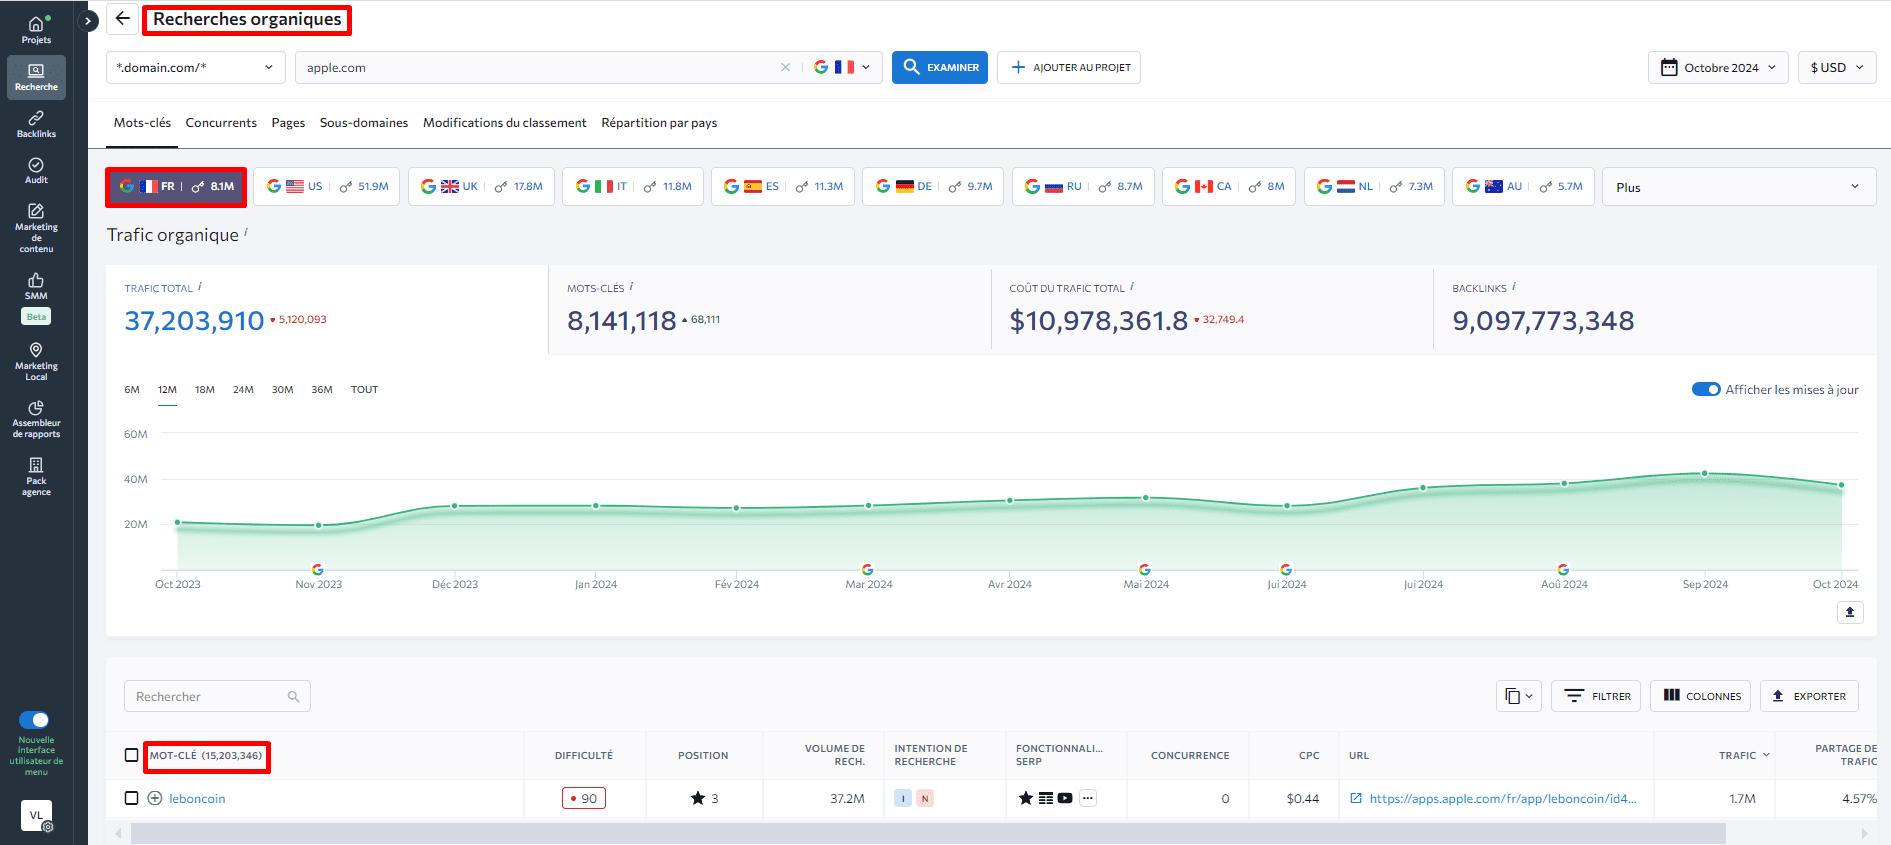Open the $ USD currency dropdown
This screenshot has width=1891, height=845.
(1837, 68)
